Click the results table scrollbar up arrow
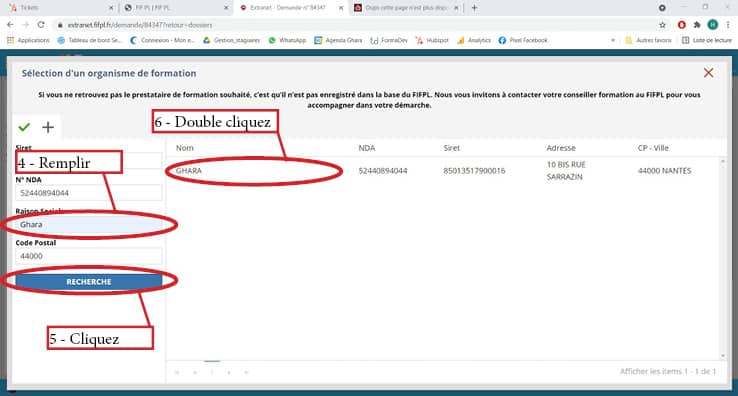738x396 pixels. 723,162
